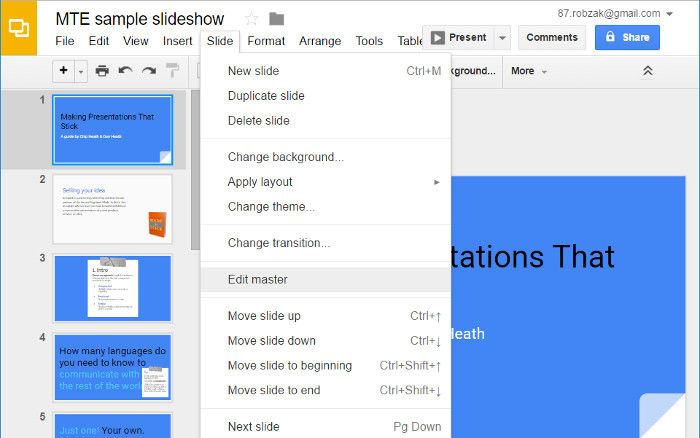700x438 pixels.
Task: Select Change transition... menu entry
Action: 326,243
